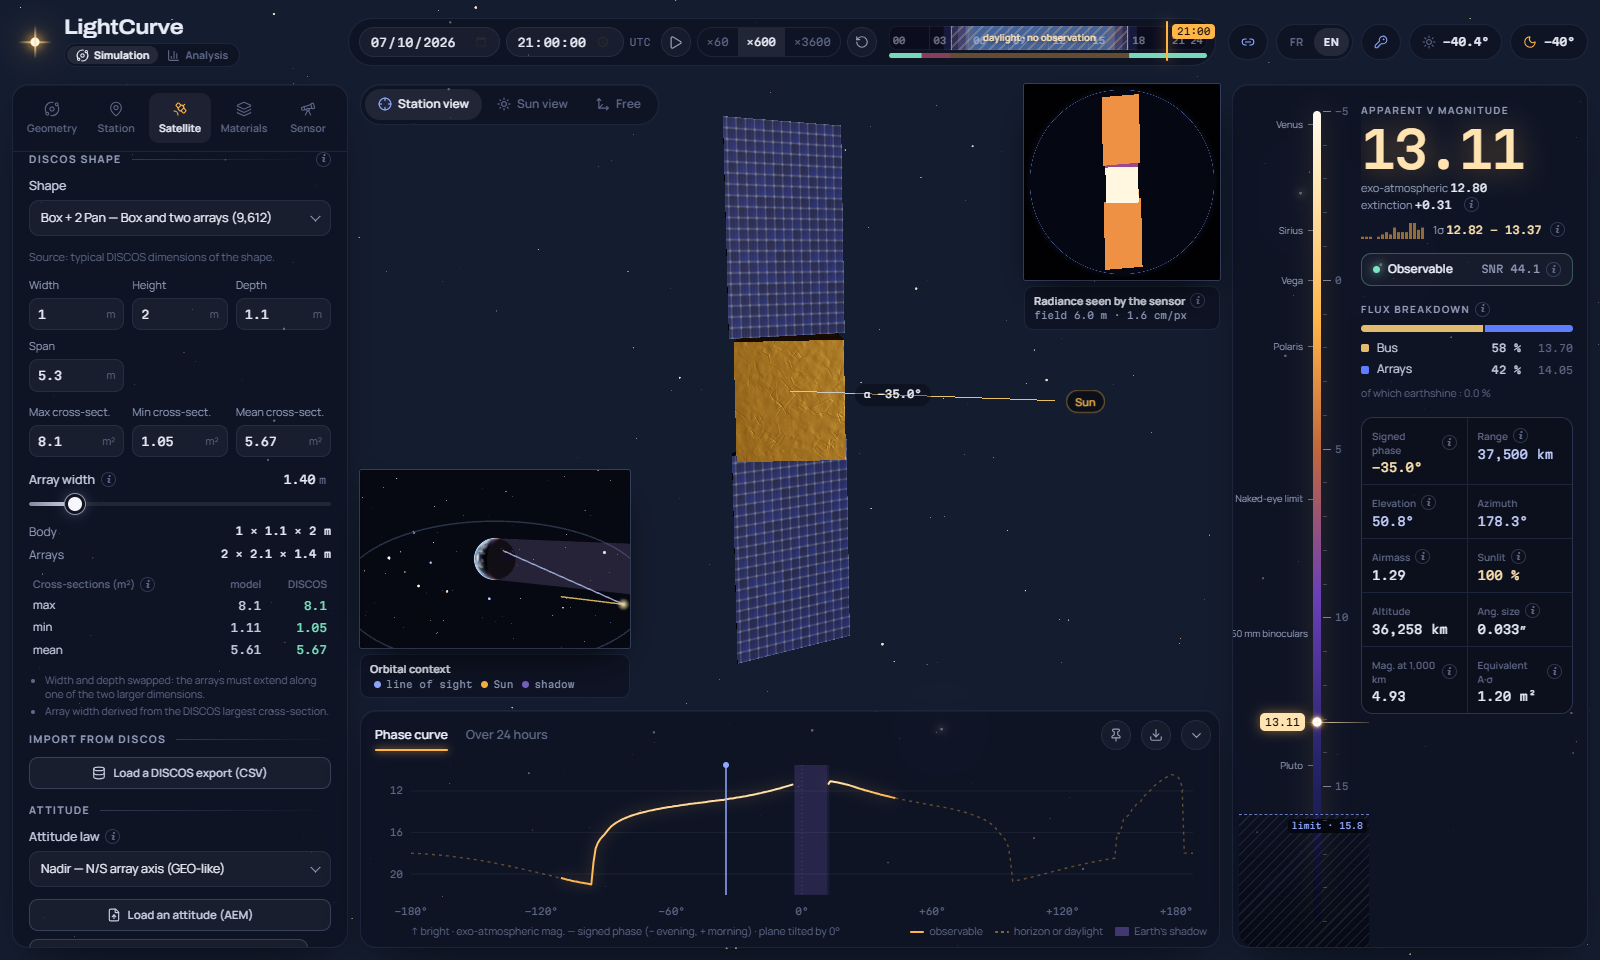
Task: Adjust the Array width slider handle
Action: 75,504
